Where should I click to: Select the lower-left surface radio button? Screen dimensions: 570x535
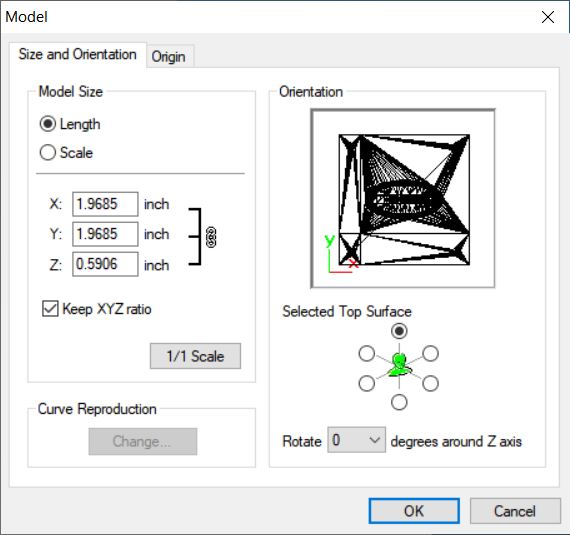click(366, 383)
